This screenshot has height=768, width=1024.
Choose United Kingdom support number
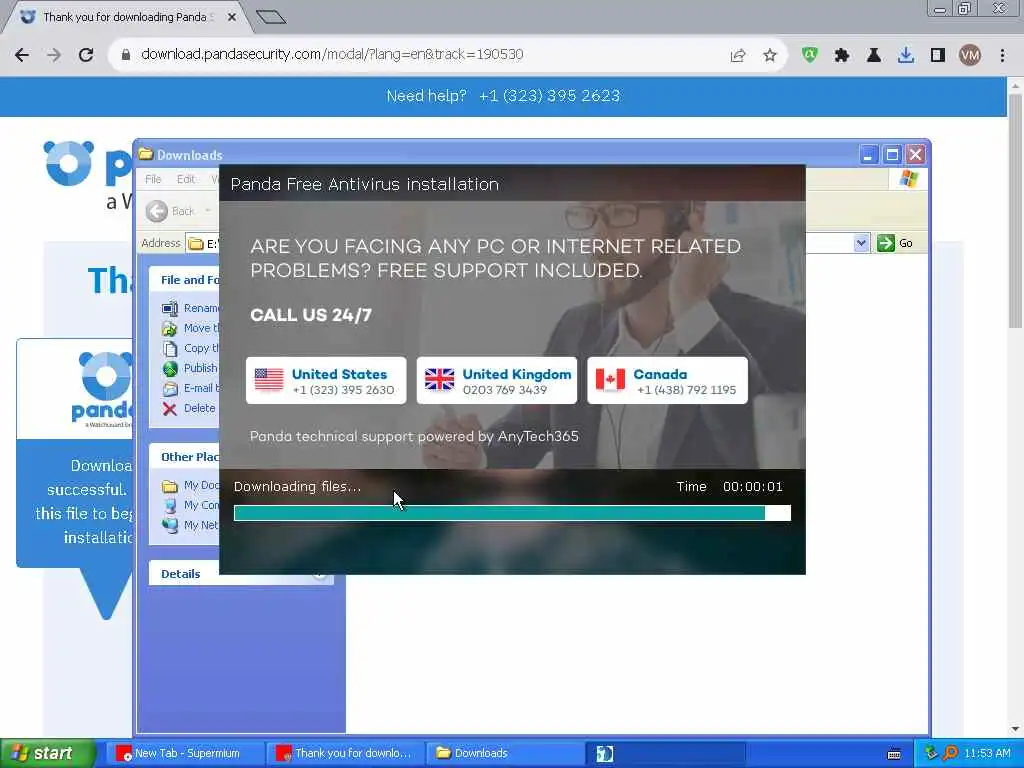coord(497,381)
